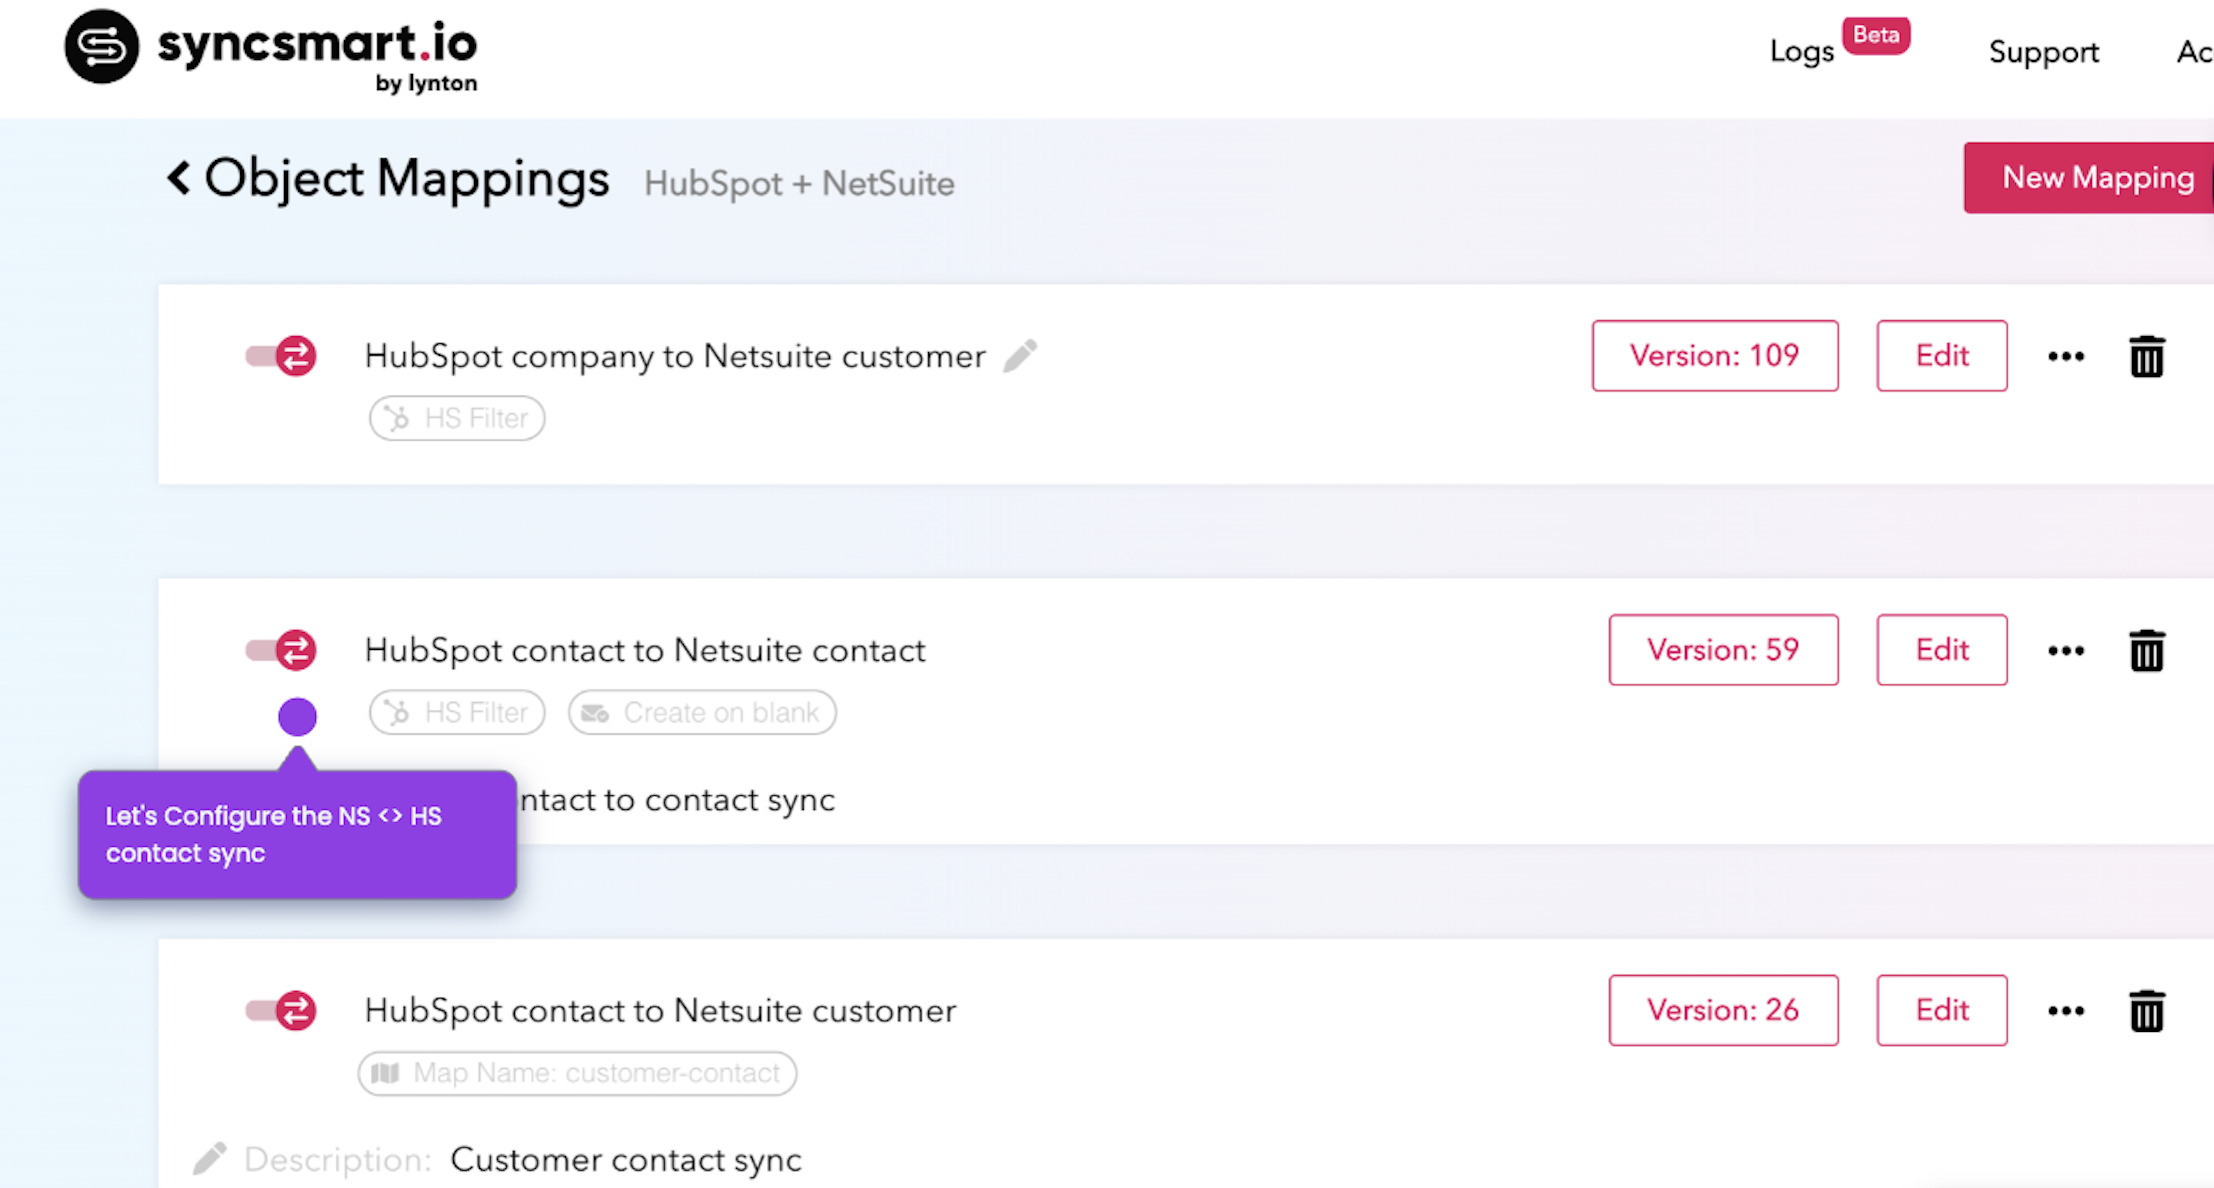Disable HubSpot contact to Netsuite contact sync
The height and width of the screenshot is (1188, 2214).
(281, 650)
